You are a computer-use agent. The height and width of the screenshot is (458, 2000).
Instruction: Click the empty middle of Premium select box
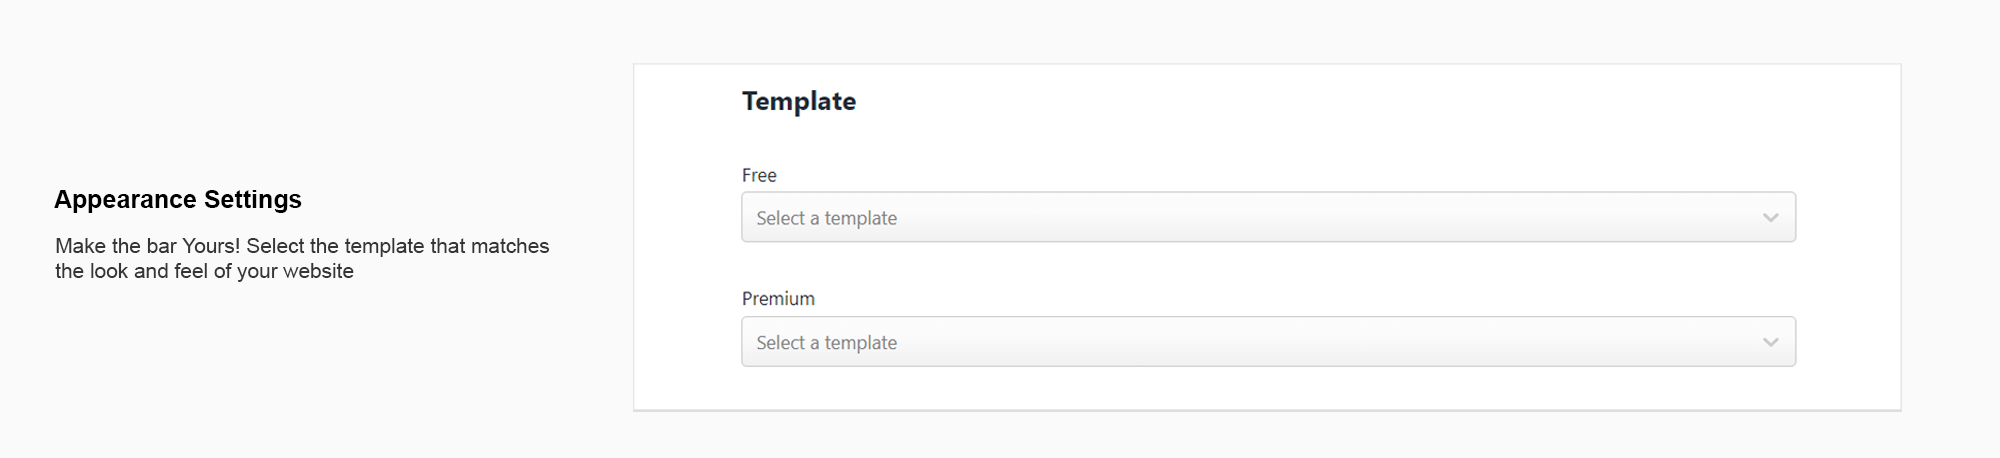pyautogui.click(x=1300, y=342)
